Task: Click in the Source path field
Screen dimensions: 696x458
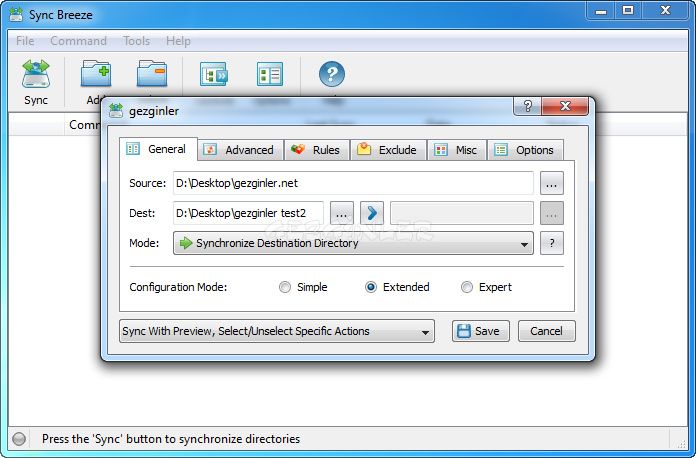Action: pyautogui.click(x=353, y=183)
